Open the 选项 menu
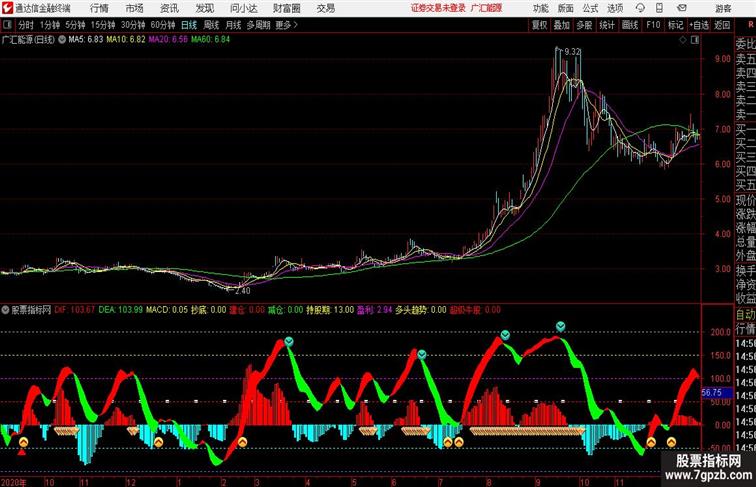 pyautogui.click(x=615, y=8)
